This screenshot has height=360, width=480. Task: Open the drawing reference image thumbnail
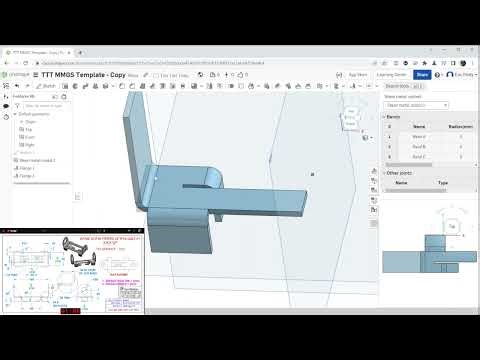click(x=73, y=273)
